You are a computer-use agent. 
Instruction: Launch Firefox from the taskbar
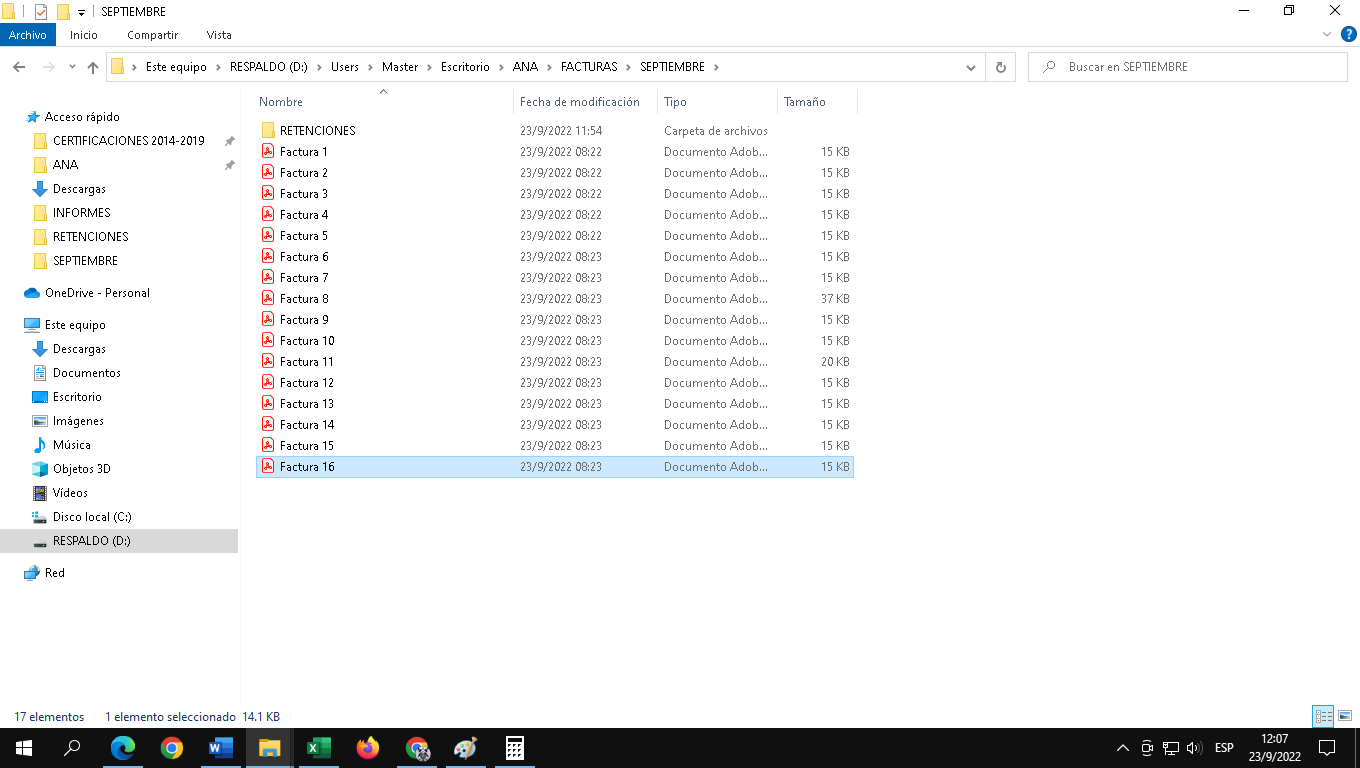pyautogui.click(x=368, y=748)
